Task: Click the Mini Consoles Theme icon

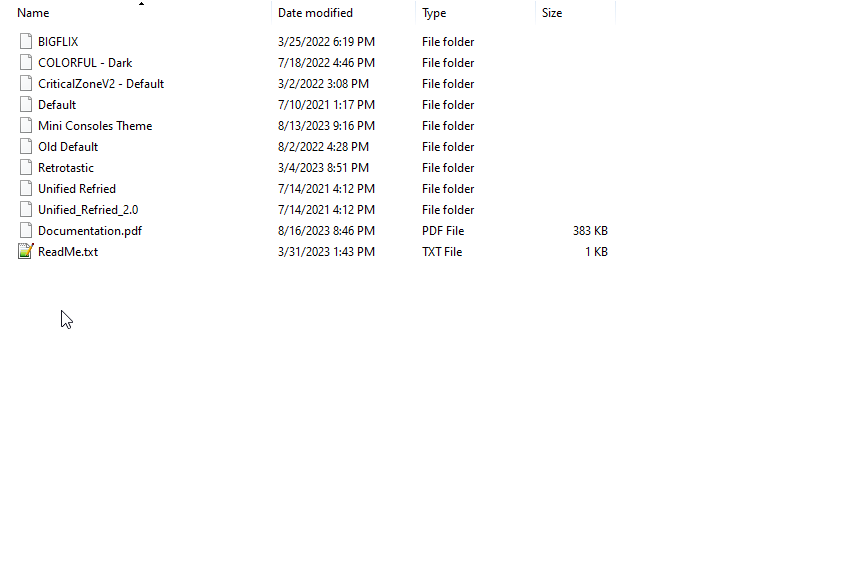Action: pyautogui.click(x=25, y=126)
